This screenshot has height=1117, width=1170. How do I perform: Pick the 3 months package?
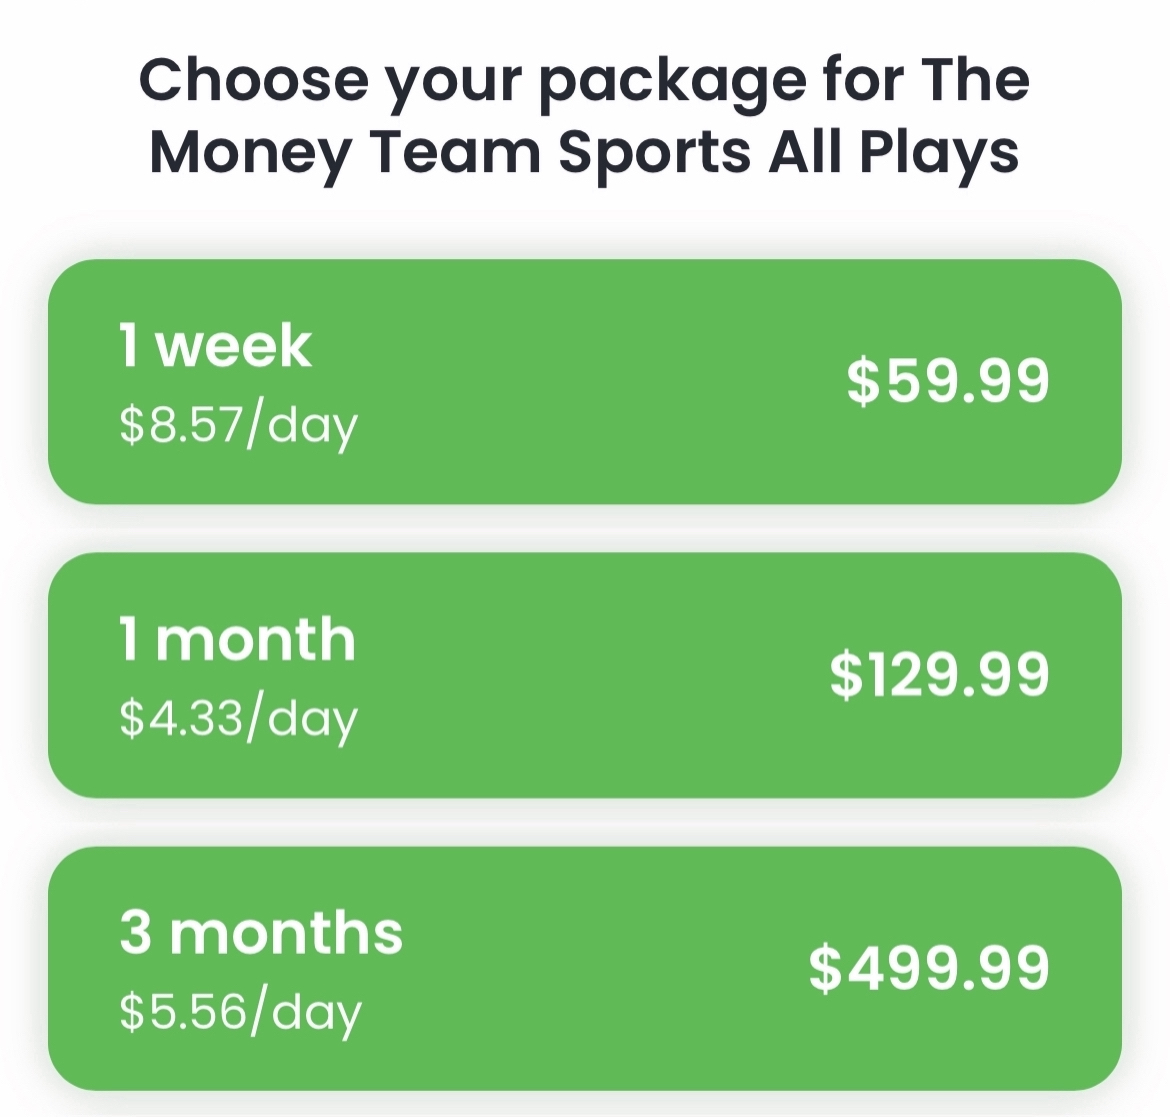point(585,968)
